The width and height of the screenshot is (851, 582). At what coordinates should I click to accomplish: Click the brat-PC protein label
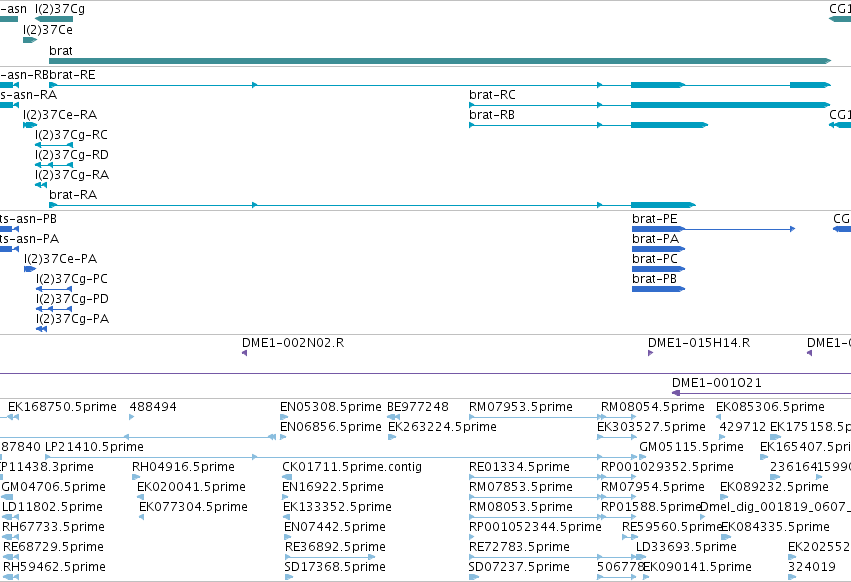(655, 259)
